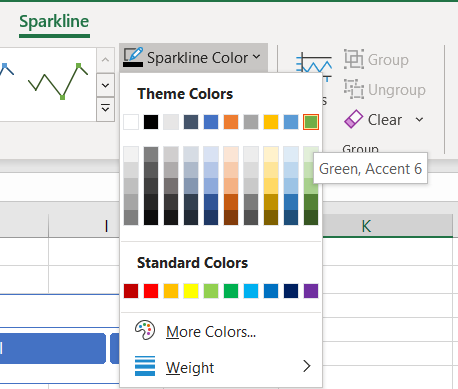The image size is (458, 389).
Task: Open the Sparkline ribbon tab
Action: coord(54,22)
